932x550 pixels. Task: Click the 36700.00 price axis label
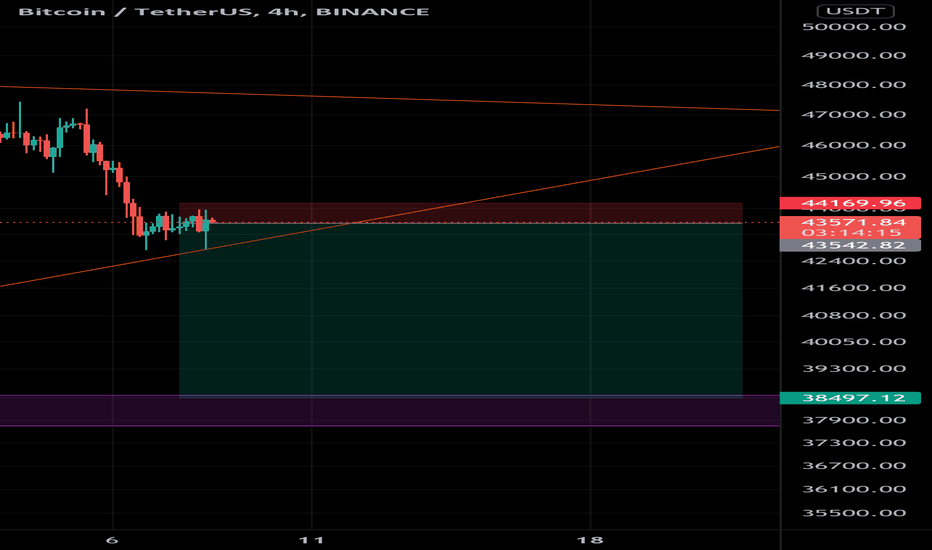(x=854, y=466)
